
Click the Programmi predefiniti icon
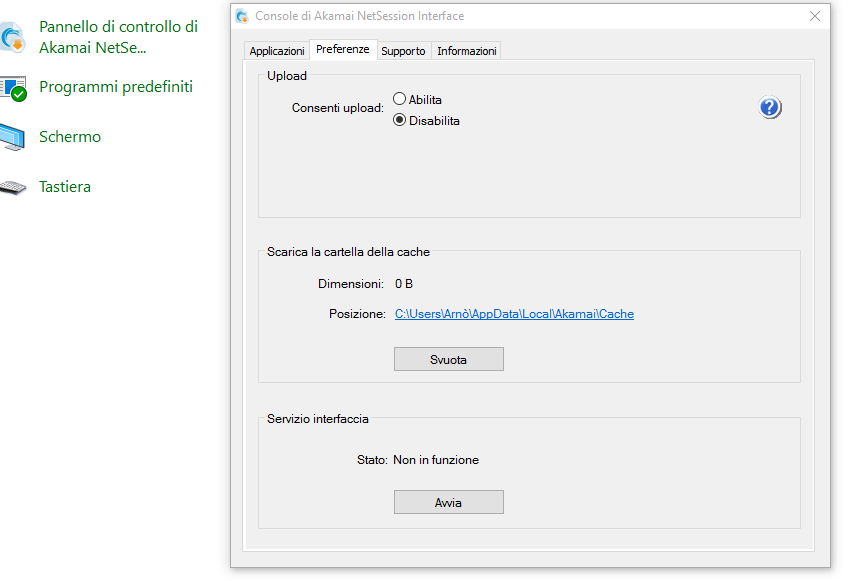pos(13,89)
